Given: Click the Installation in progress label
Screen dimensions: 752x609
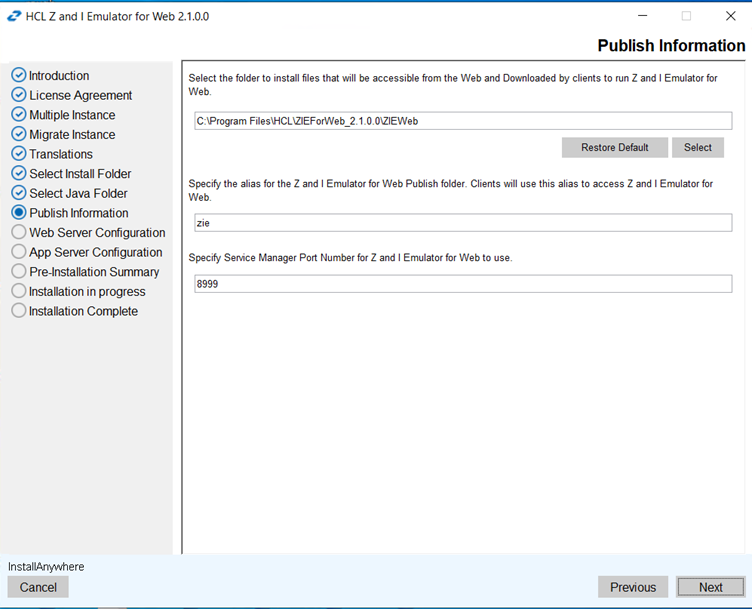Looking at the screenshot, I should (87, 292).
